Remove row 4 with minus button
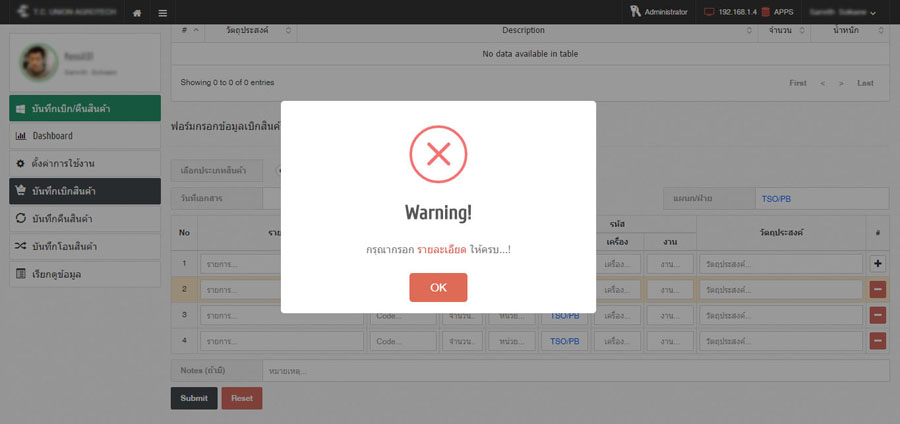This screenshot has height=424, width=900. tap(878, 341)
